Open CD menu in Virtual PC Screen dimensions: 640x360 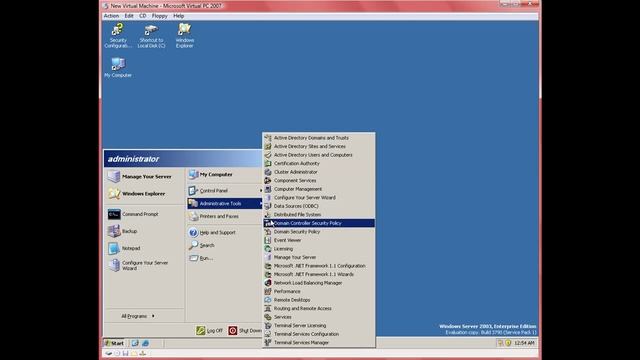(x=142, y=16)
